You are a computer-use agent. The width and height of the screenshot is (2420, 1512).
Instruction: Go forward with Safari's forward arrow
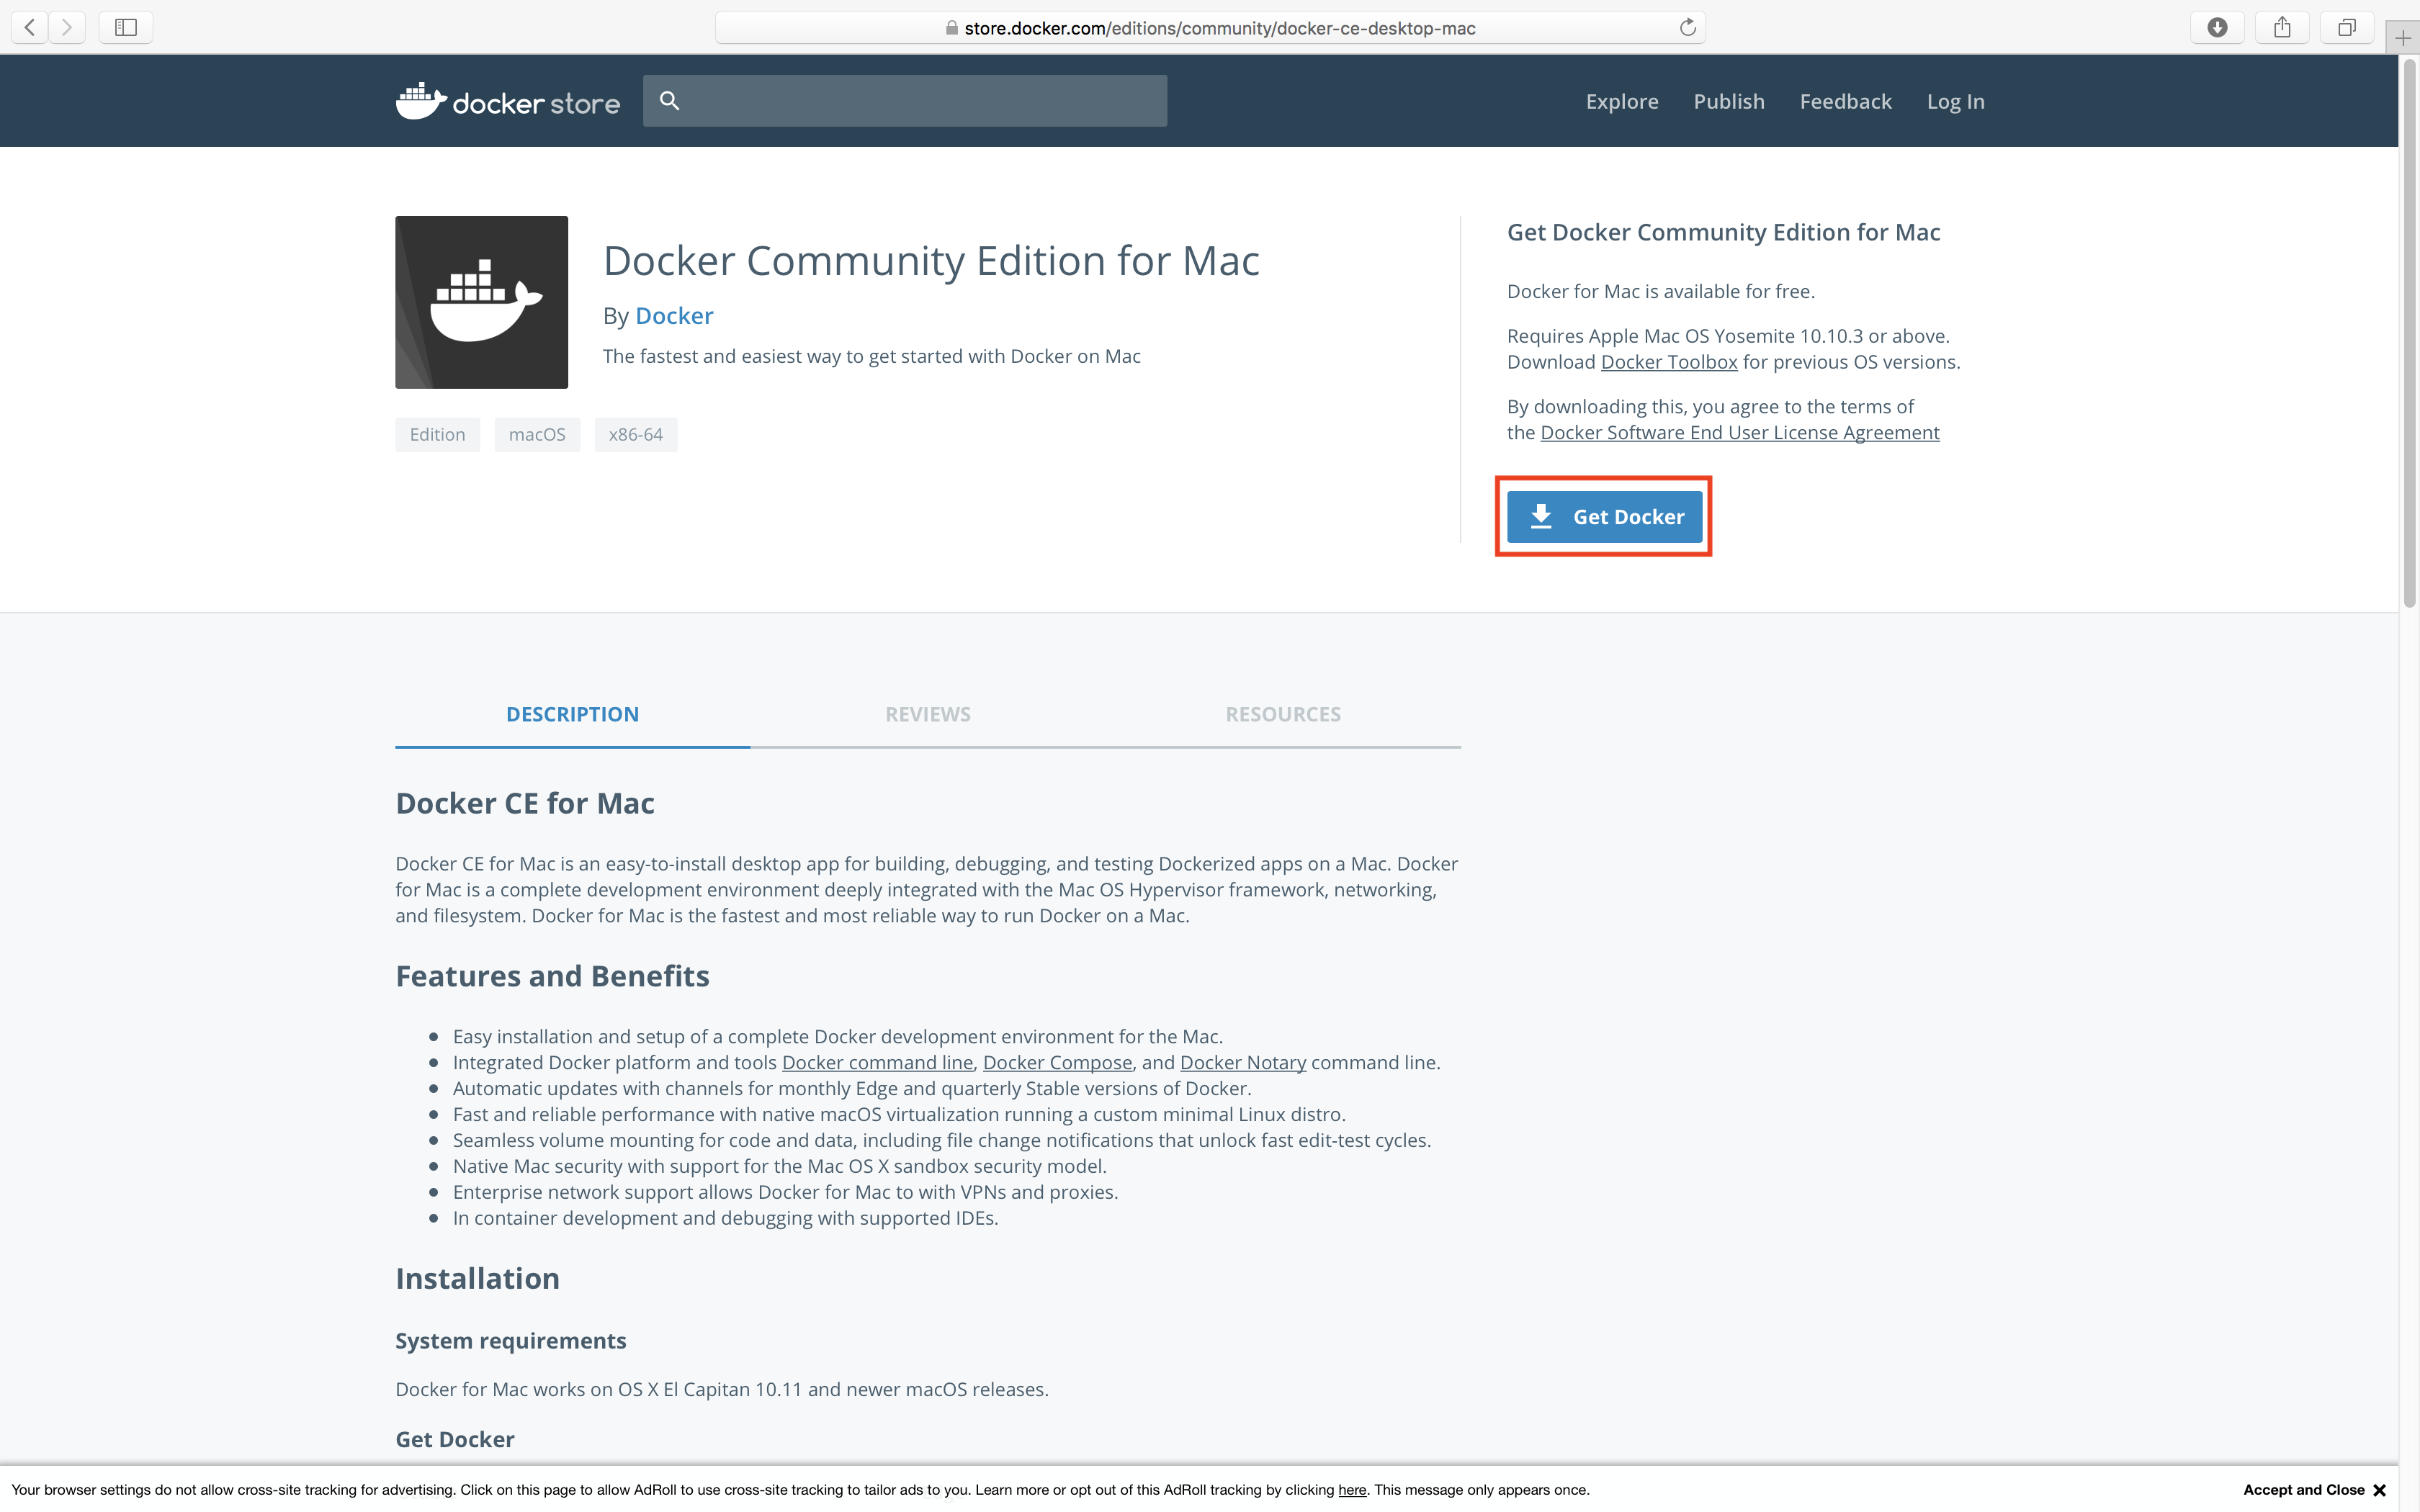[67, 27]
